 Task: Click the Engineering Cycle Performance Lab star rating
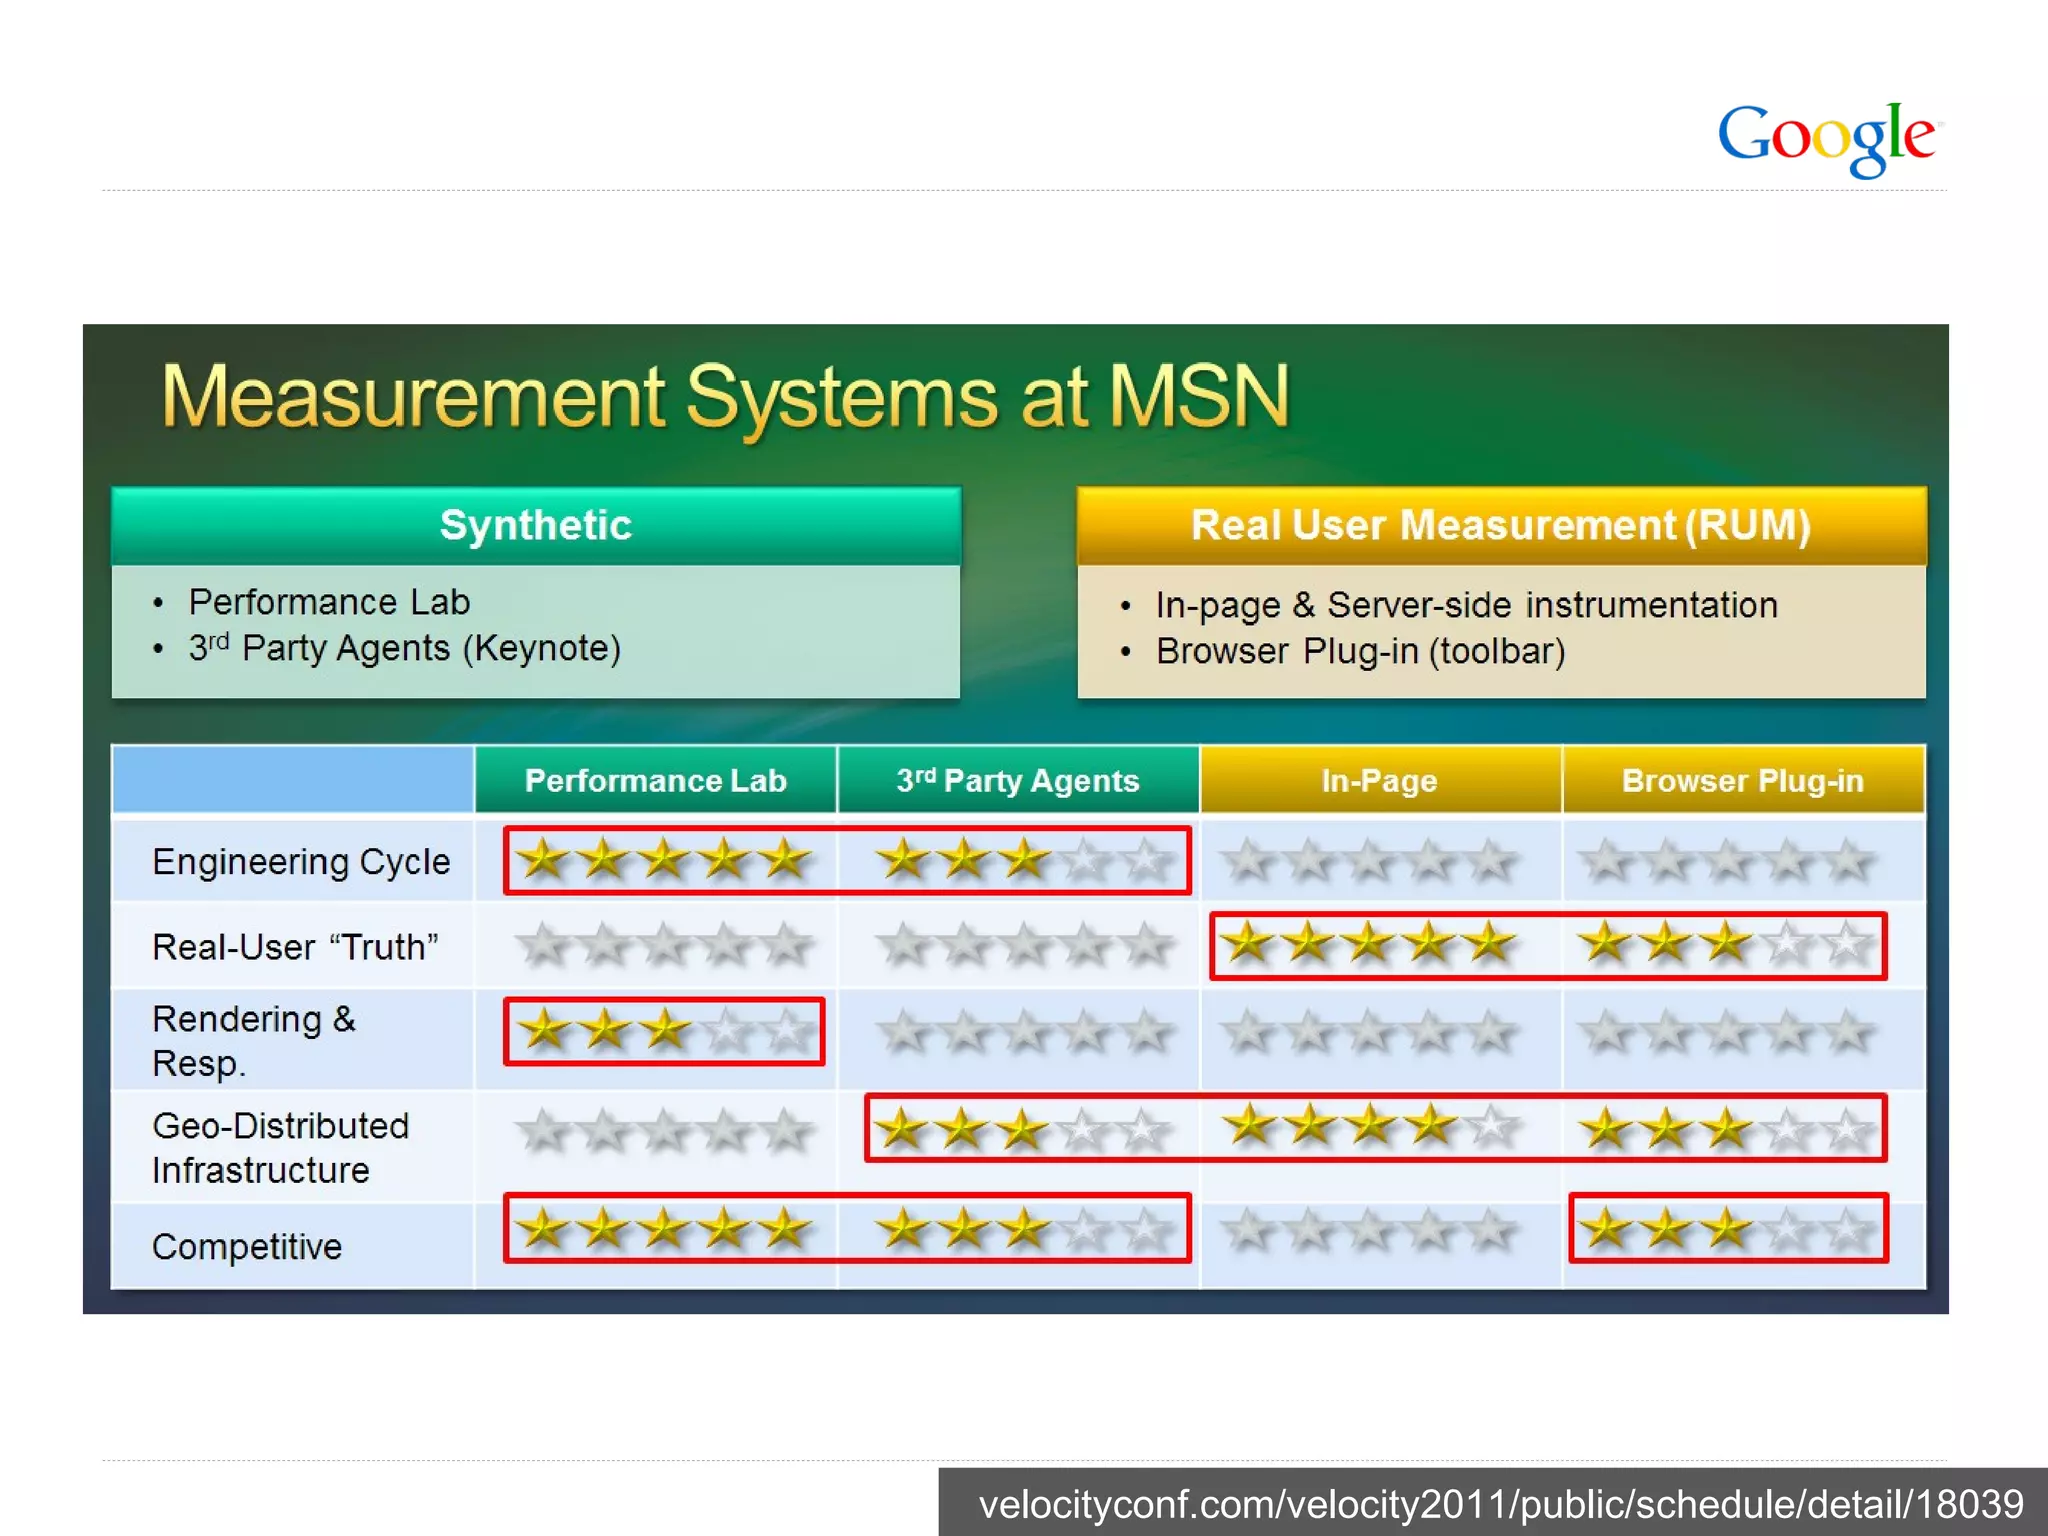(x=664, y=859)
